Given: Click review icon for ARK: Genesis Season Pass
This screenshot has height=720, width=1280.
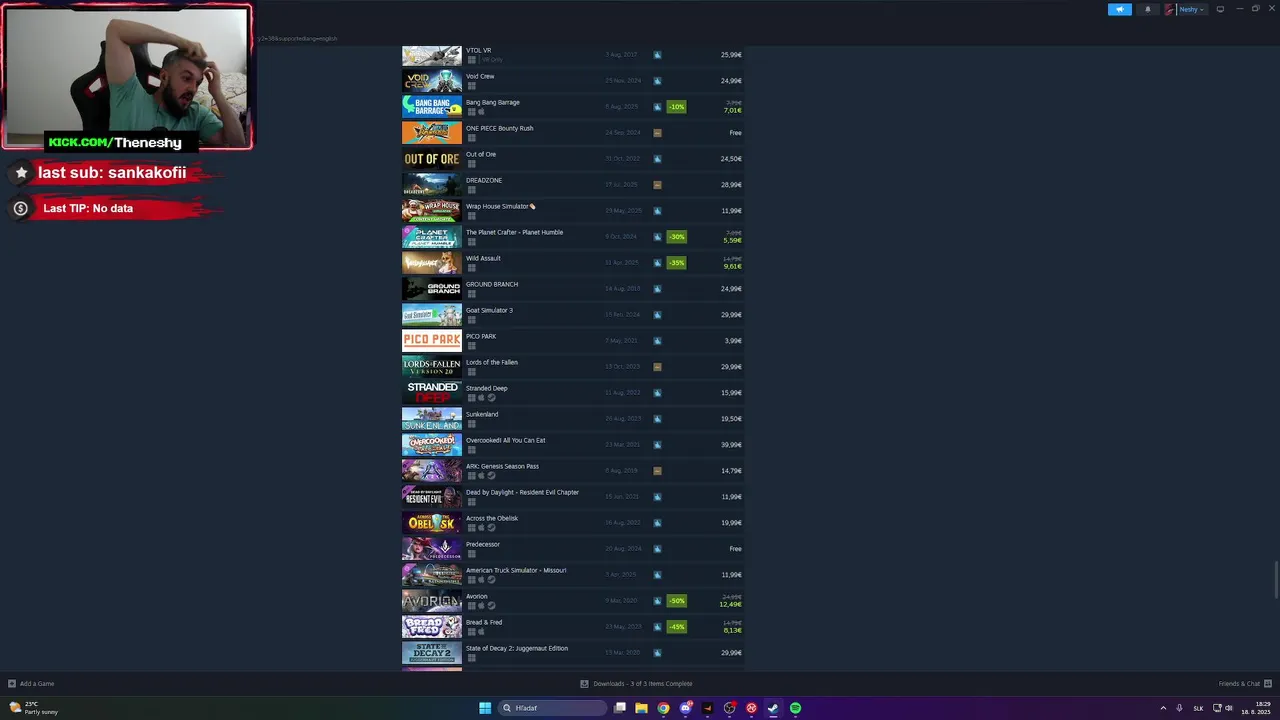Looking at the screenshot, I should tap(657, 471).
